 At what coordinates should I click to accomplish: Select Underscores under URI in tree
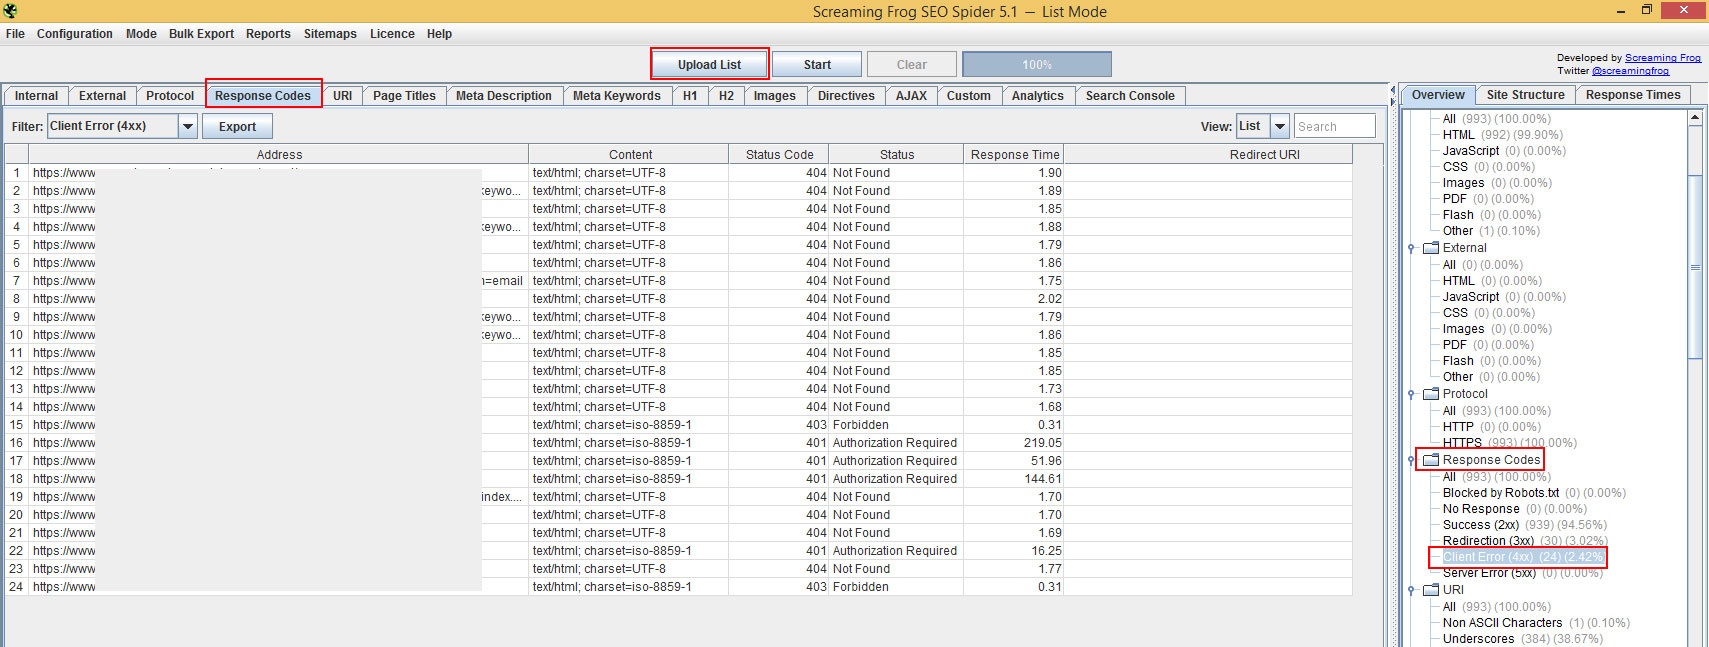pos(1522,639)
